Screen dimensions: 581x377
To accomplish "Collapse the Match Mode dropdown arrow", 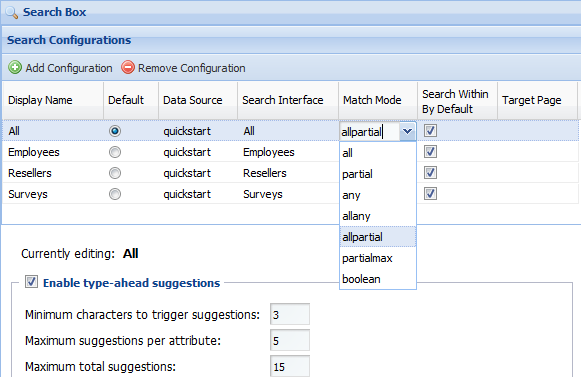I will point(408,131).
